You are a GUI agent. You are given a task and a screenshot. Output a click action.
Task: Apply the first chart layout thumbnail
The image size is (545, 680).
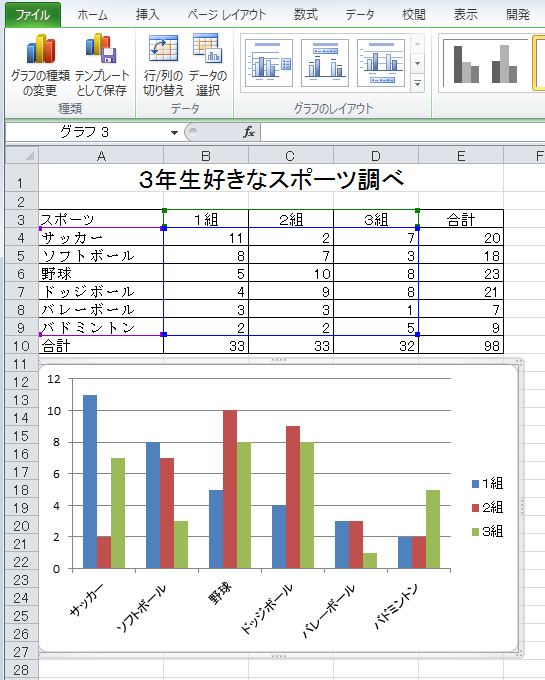coord(269,63)
